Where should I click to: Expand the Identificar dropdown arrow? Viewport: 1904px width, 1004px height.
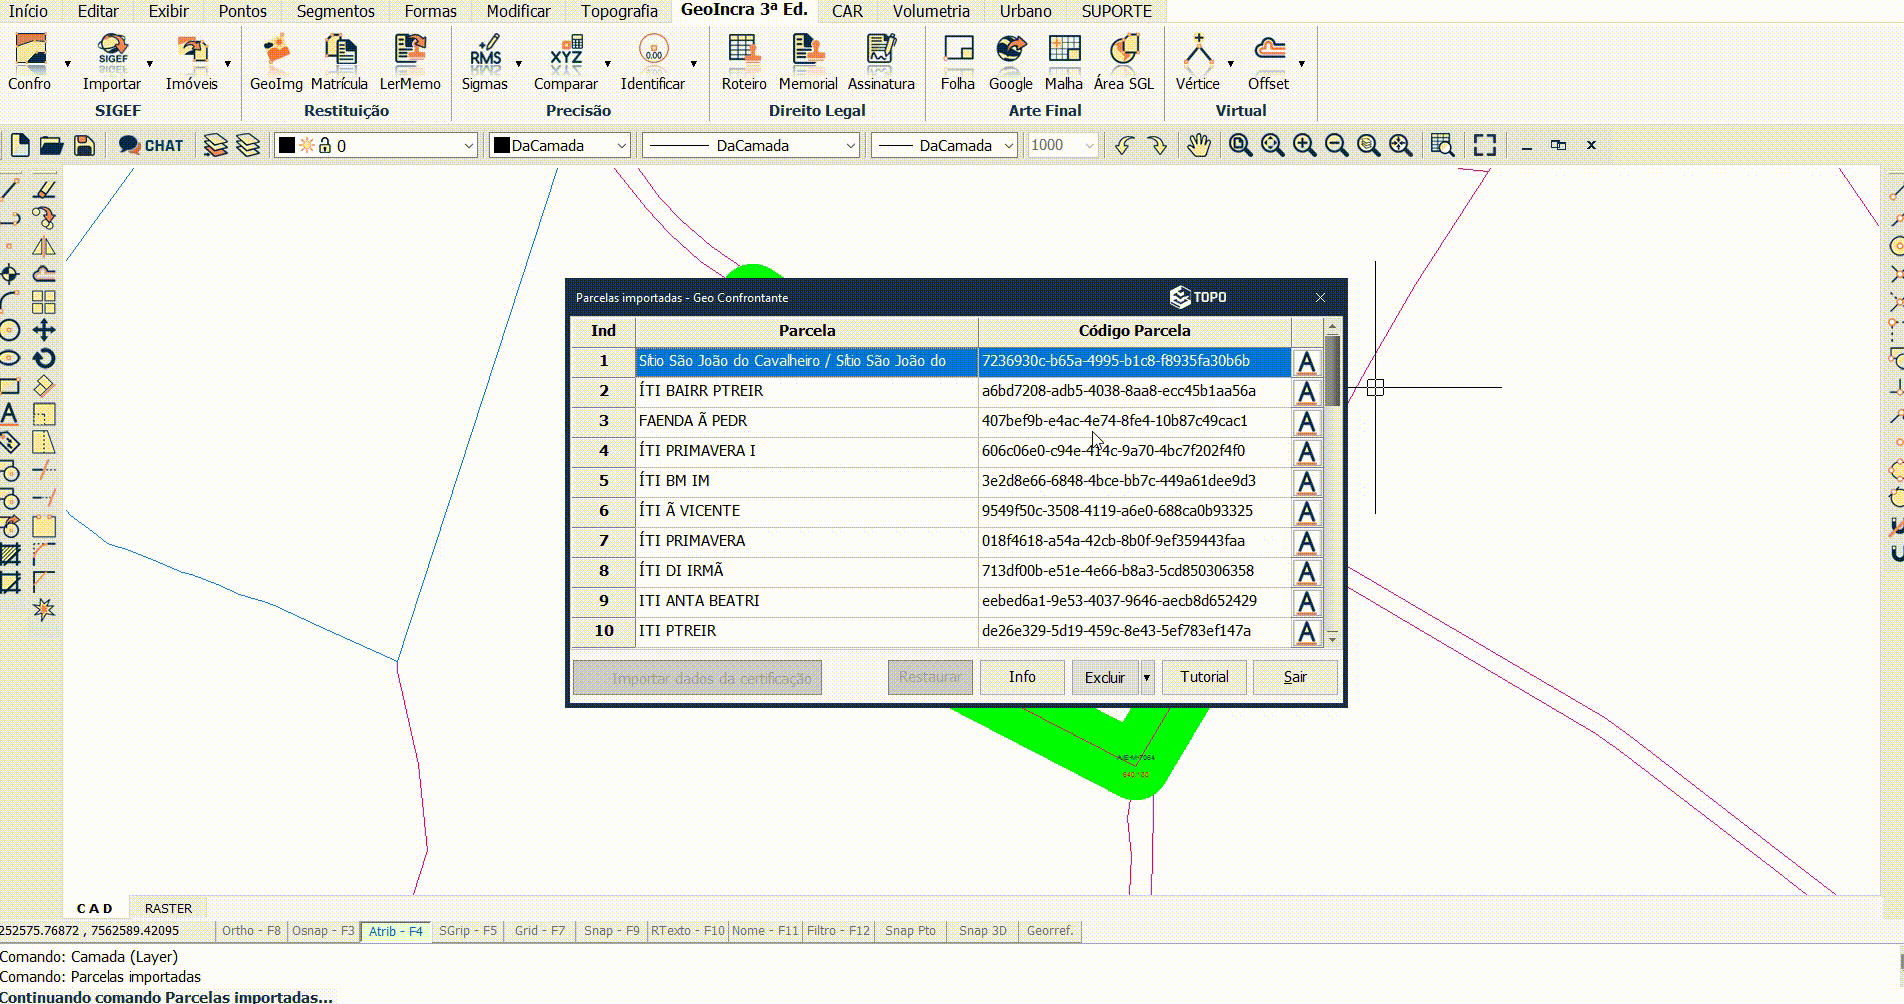tap(693, 63)
